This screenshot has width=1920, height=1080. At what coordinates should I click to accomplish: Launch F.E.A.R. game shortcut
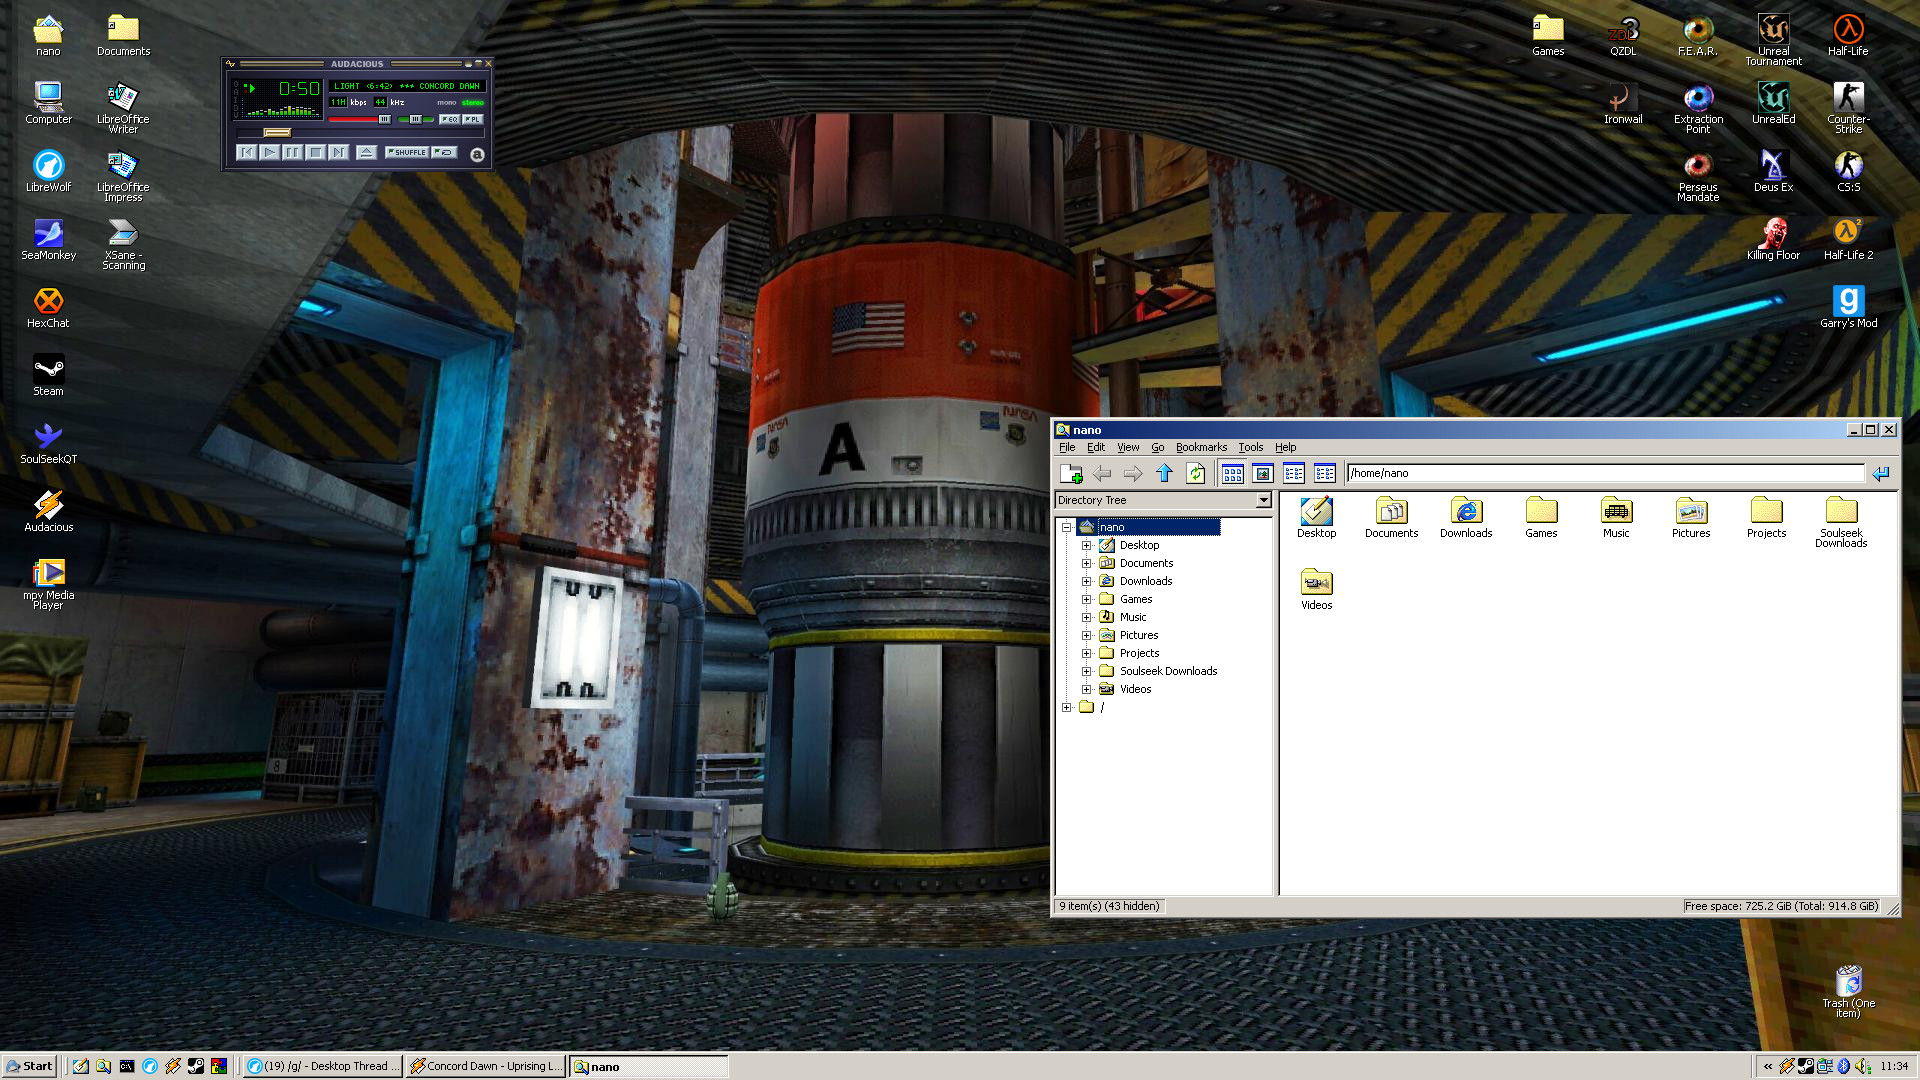tap(1698, 35)
